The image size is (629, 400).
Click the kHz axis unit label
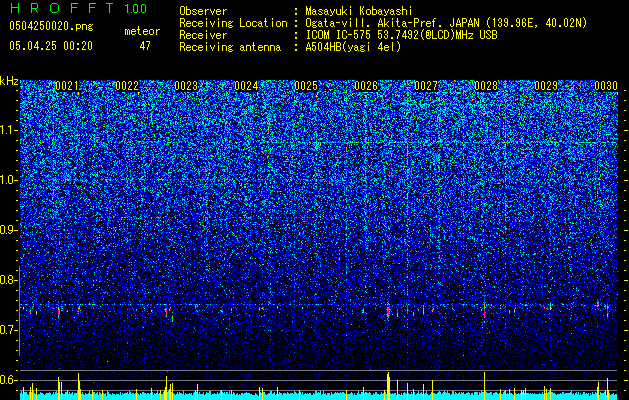[9, 81]
